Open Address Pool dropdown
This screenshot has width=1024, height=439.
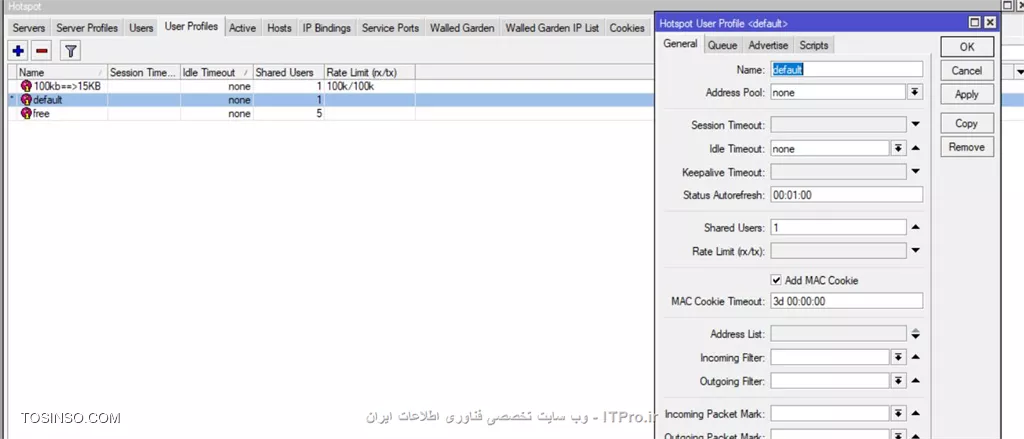pyautogui.click(x=915, y=92)
